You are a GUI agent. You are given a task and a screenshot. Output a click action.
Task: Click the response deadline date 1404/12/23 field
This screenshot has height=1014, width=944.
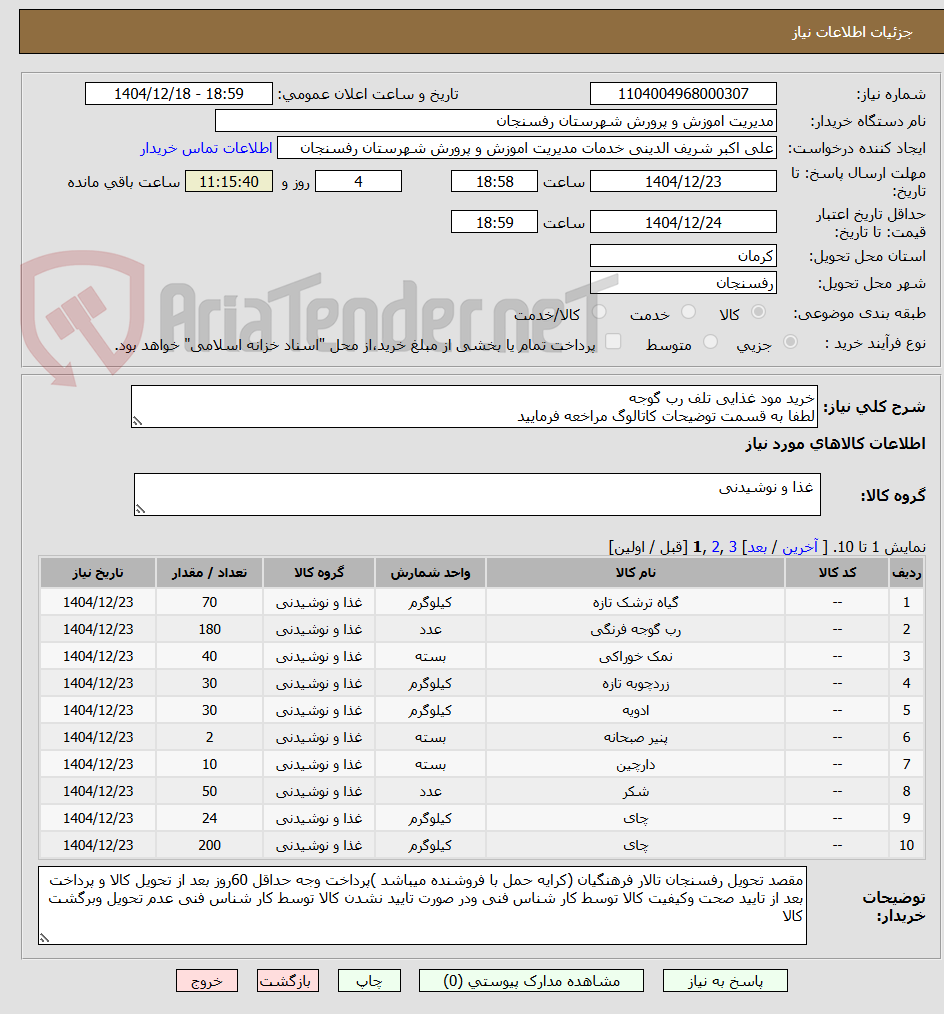pos(683,181)
